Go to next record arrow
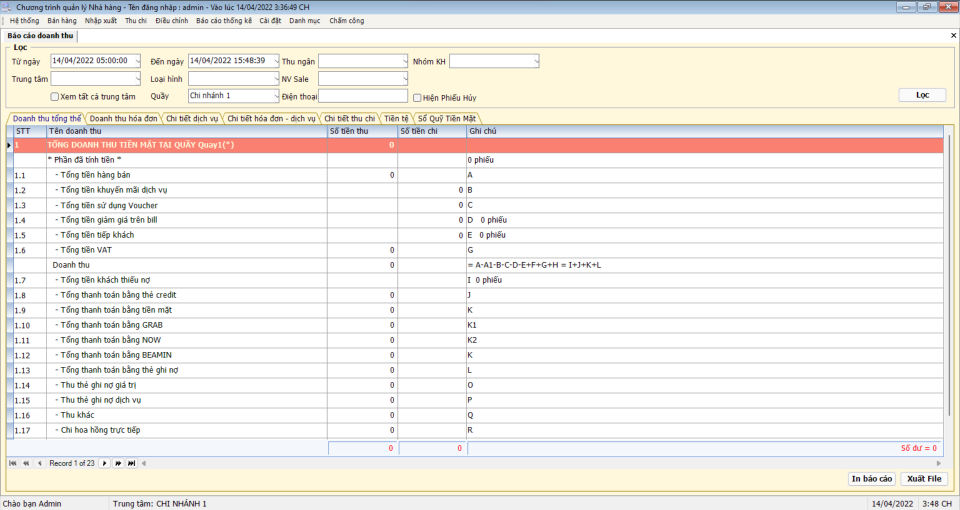Image resolution: width=960 pixels, height=510 pixels. (x=105, y=463)
